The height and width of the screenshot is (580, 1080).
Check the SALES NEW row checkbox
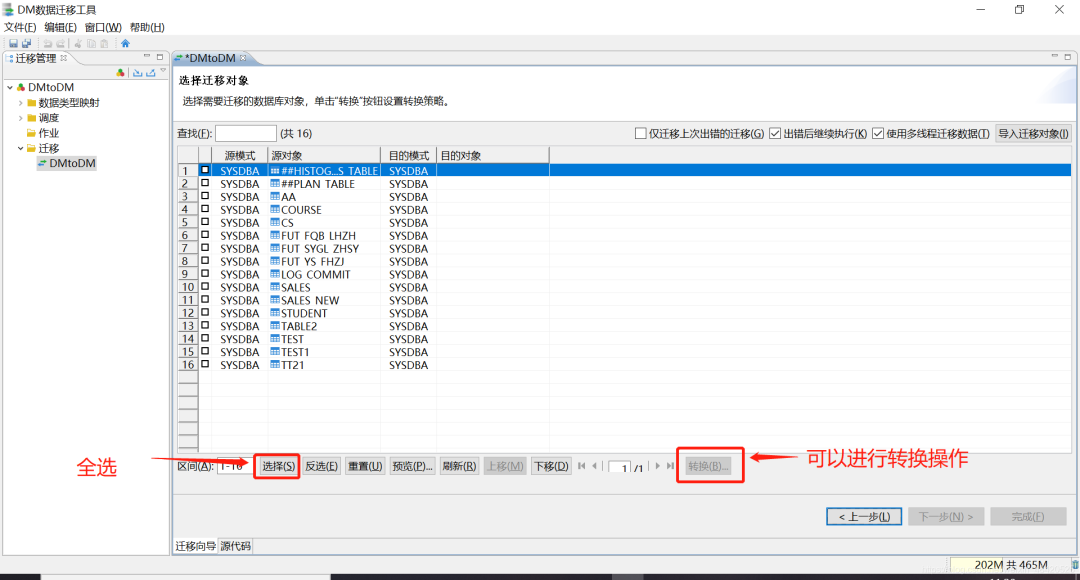click(x=205, y=300)
